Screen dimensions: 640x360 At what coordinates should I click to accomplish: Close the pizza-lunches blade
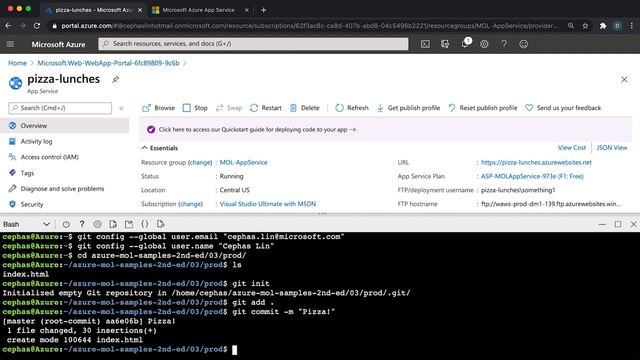click(x=624, y=80)
